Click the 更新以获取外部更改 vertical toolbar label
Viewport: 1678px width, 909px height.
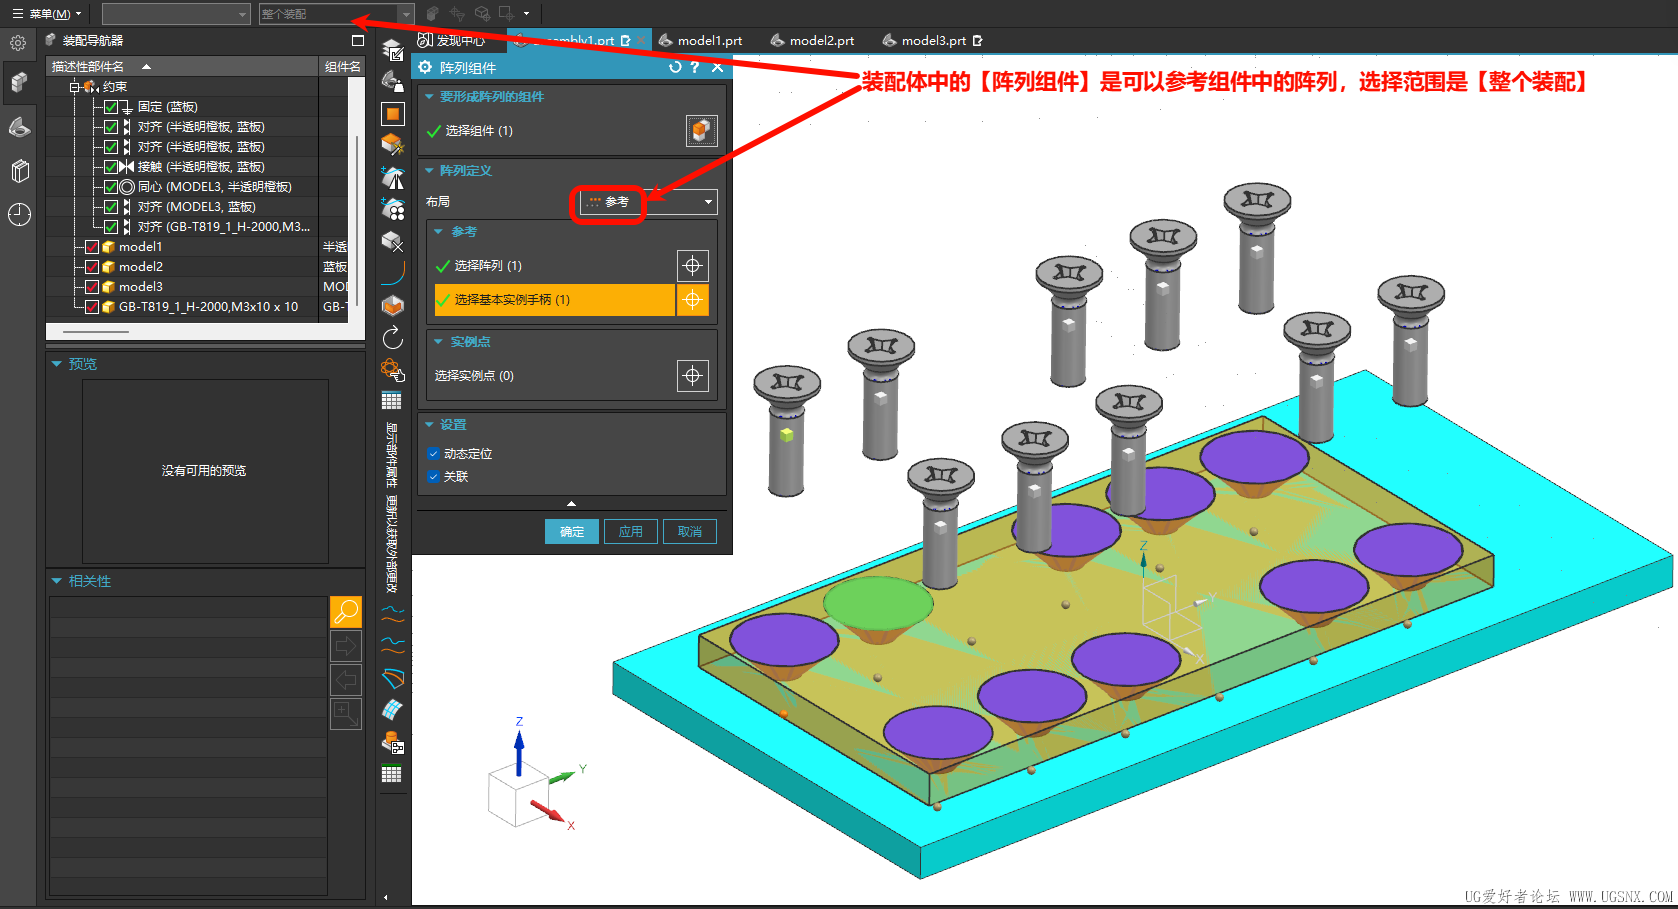(x=392, y=545)
